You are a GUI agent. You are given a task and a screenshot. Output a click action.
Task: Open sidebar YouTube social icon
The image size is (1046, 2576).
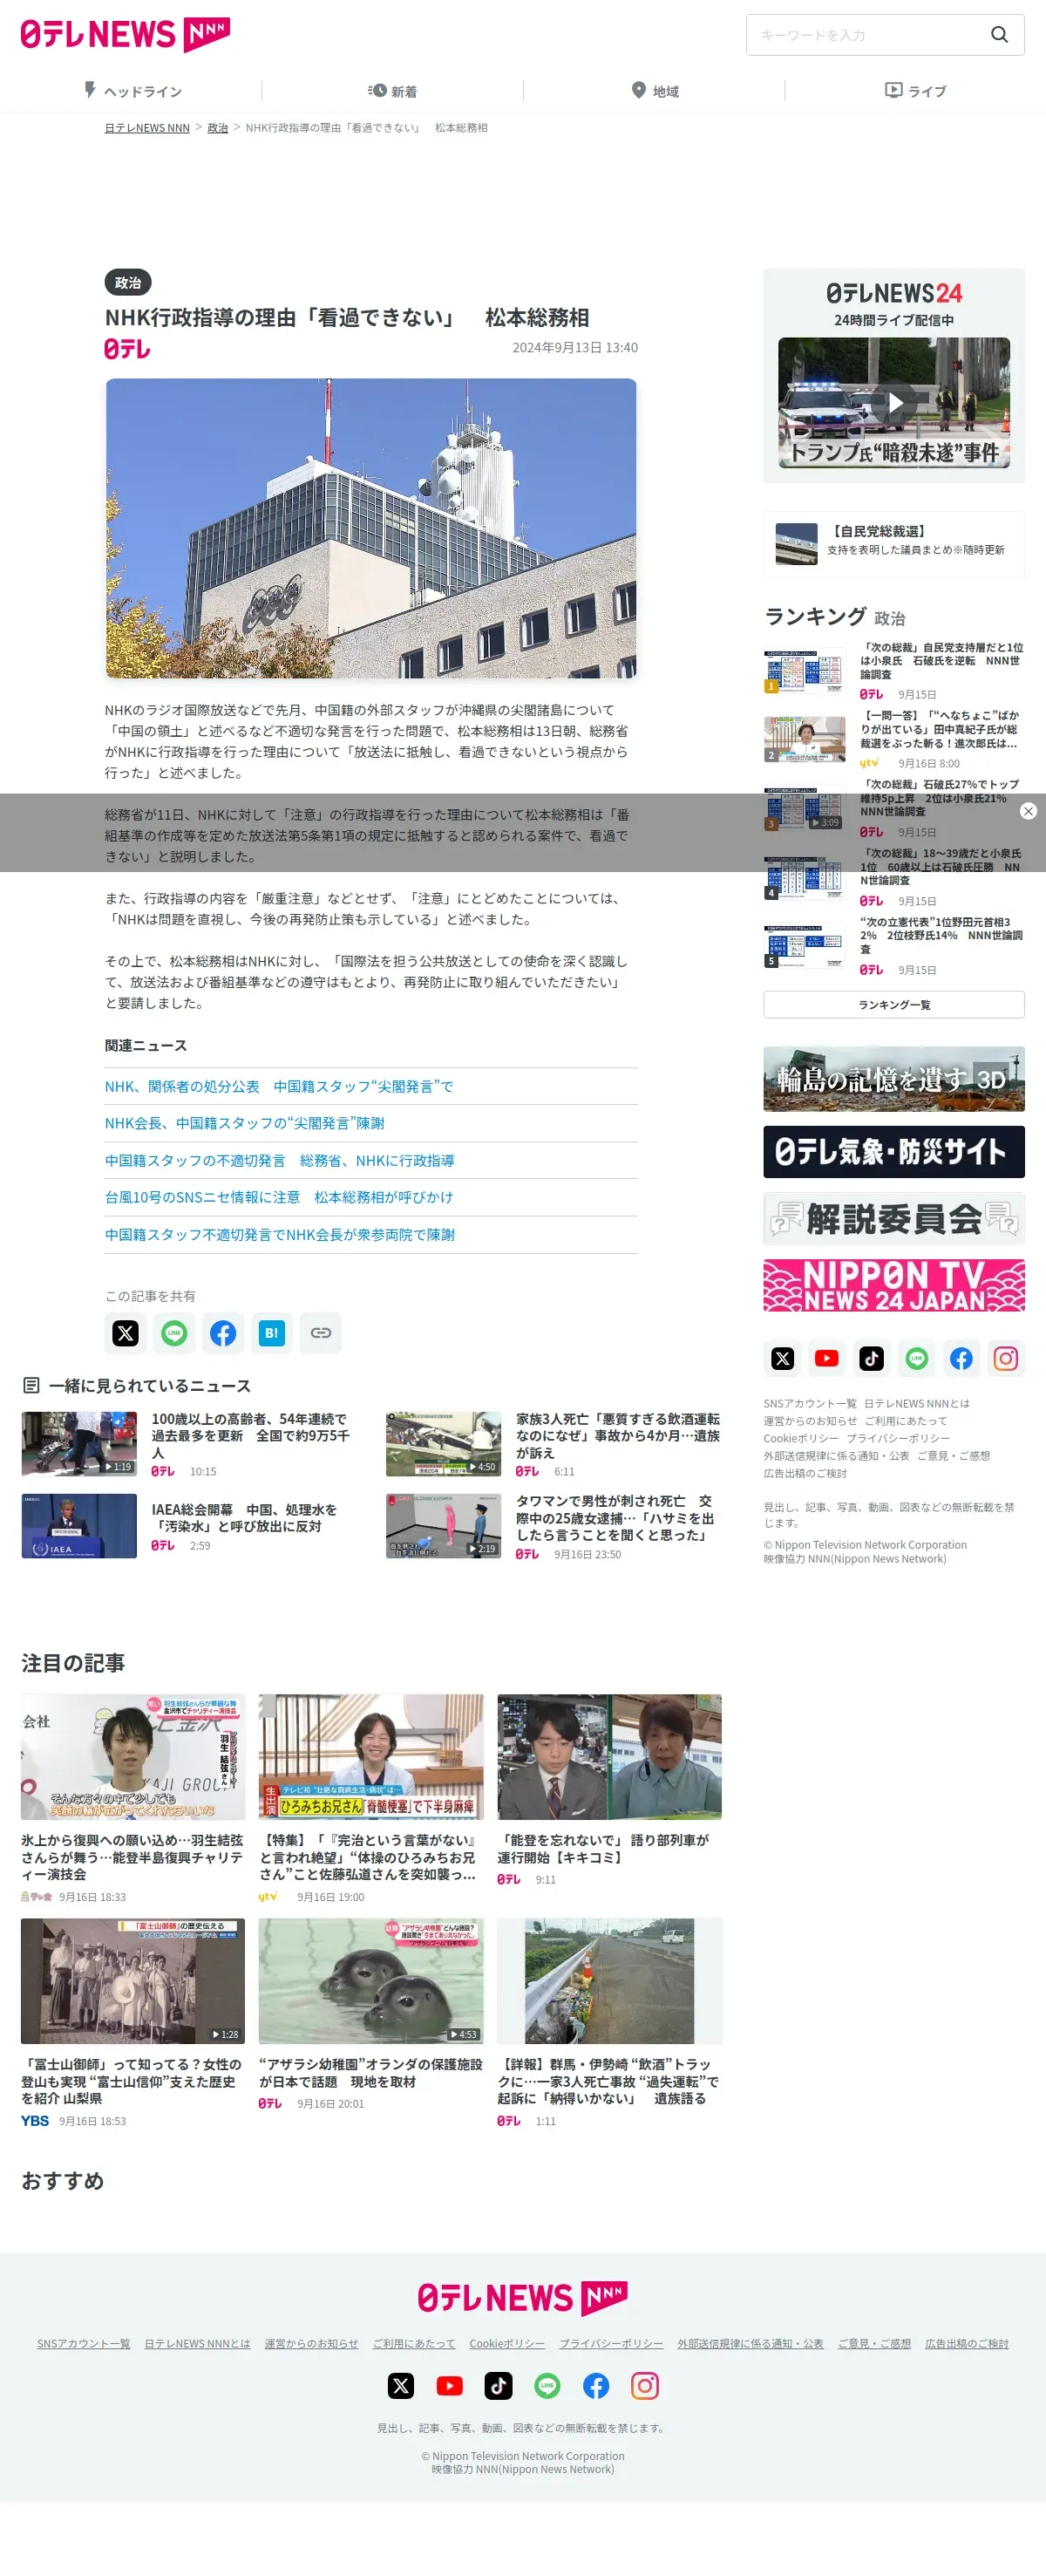click(827, 1358)
